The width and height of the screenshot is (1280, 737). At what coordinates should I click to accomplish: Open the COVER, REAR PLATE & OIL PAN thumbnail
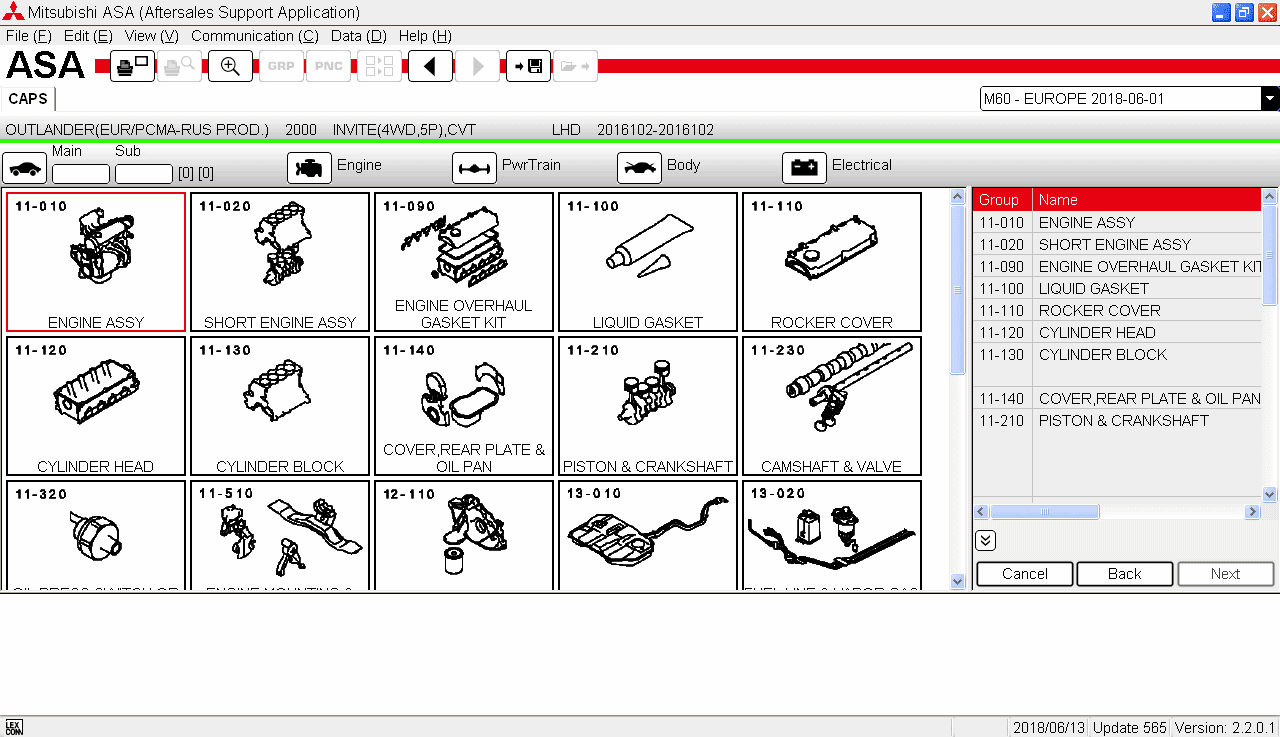point(464,406)
